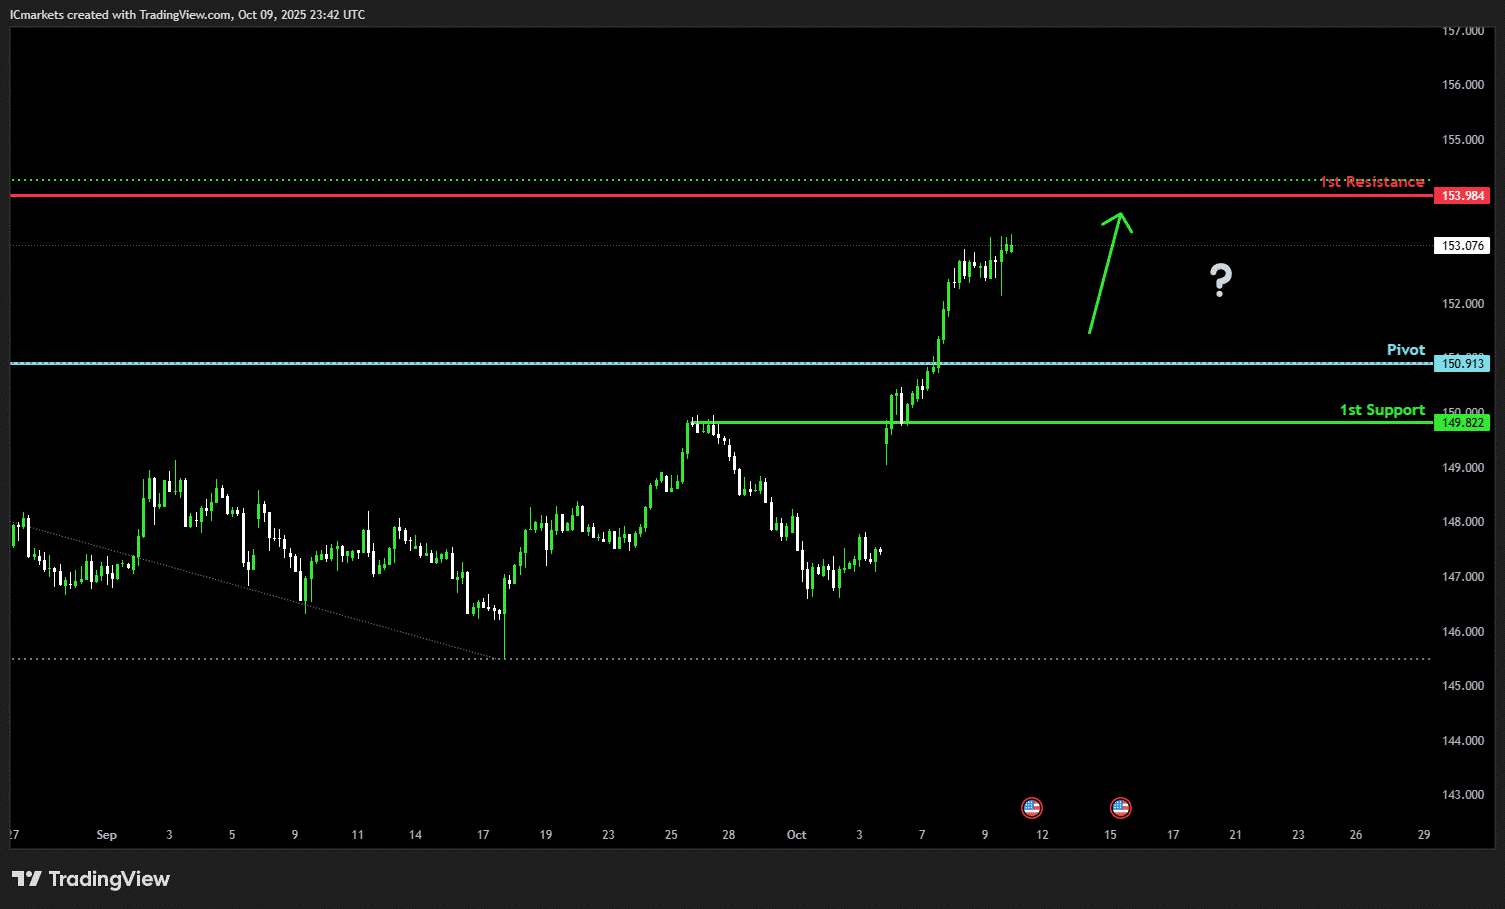The height and width of the screenshot is (909, 1505).
Task: Click the ICmarkets TradingView.com header text
Action: pyautogui.click(x=187, y=15)
